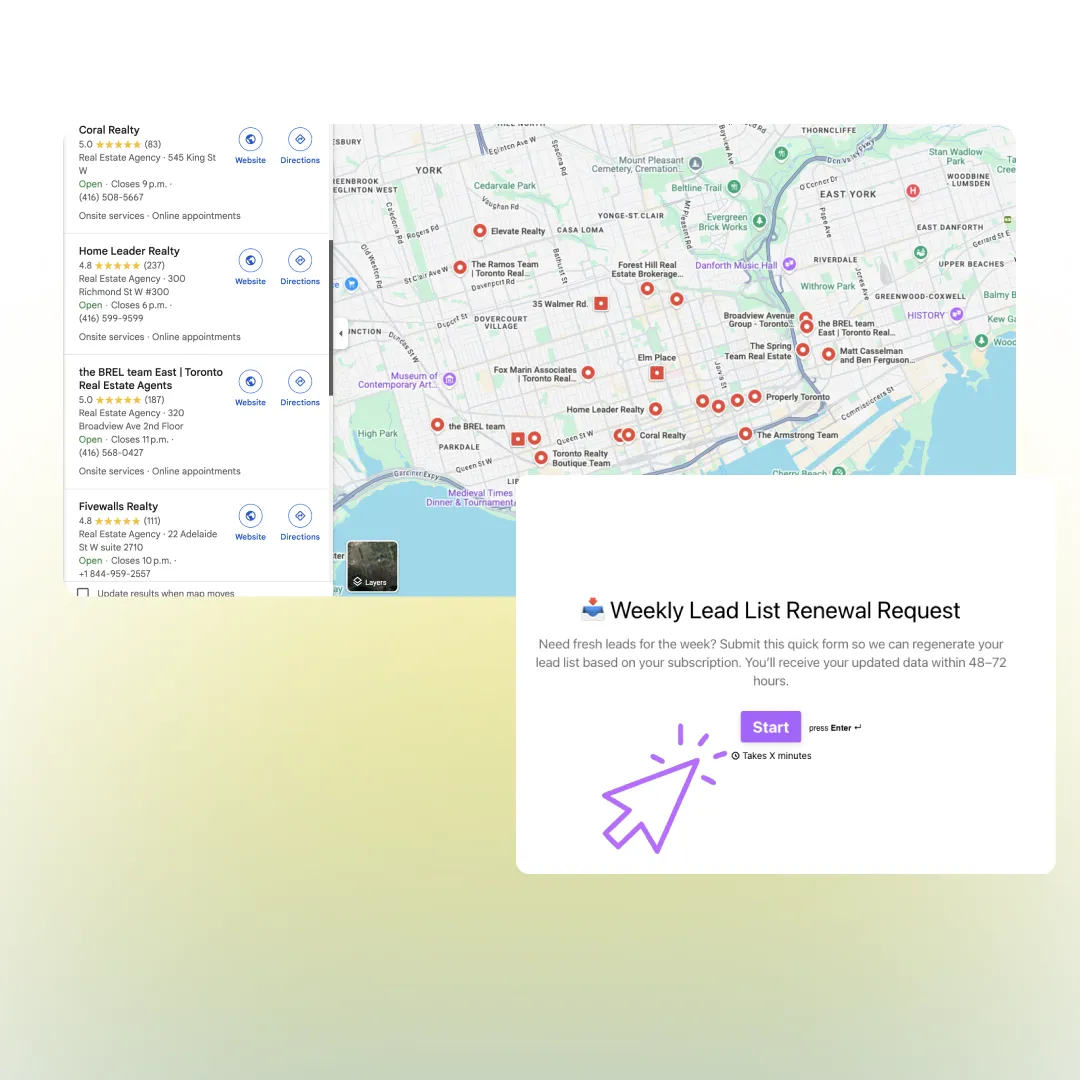Open Fivewalls Realty listing title
Image resolution: width=1080 pixels, height=1080 pixels.
[118, 506]
